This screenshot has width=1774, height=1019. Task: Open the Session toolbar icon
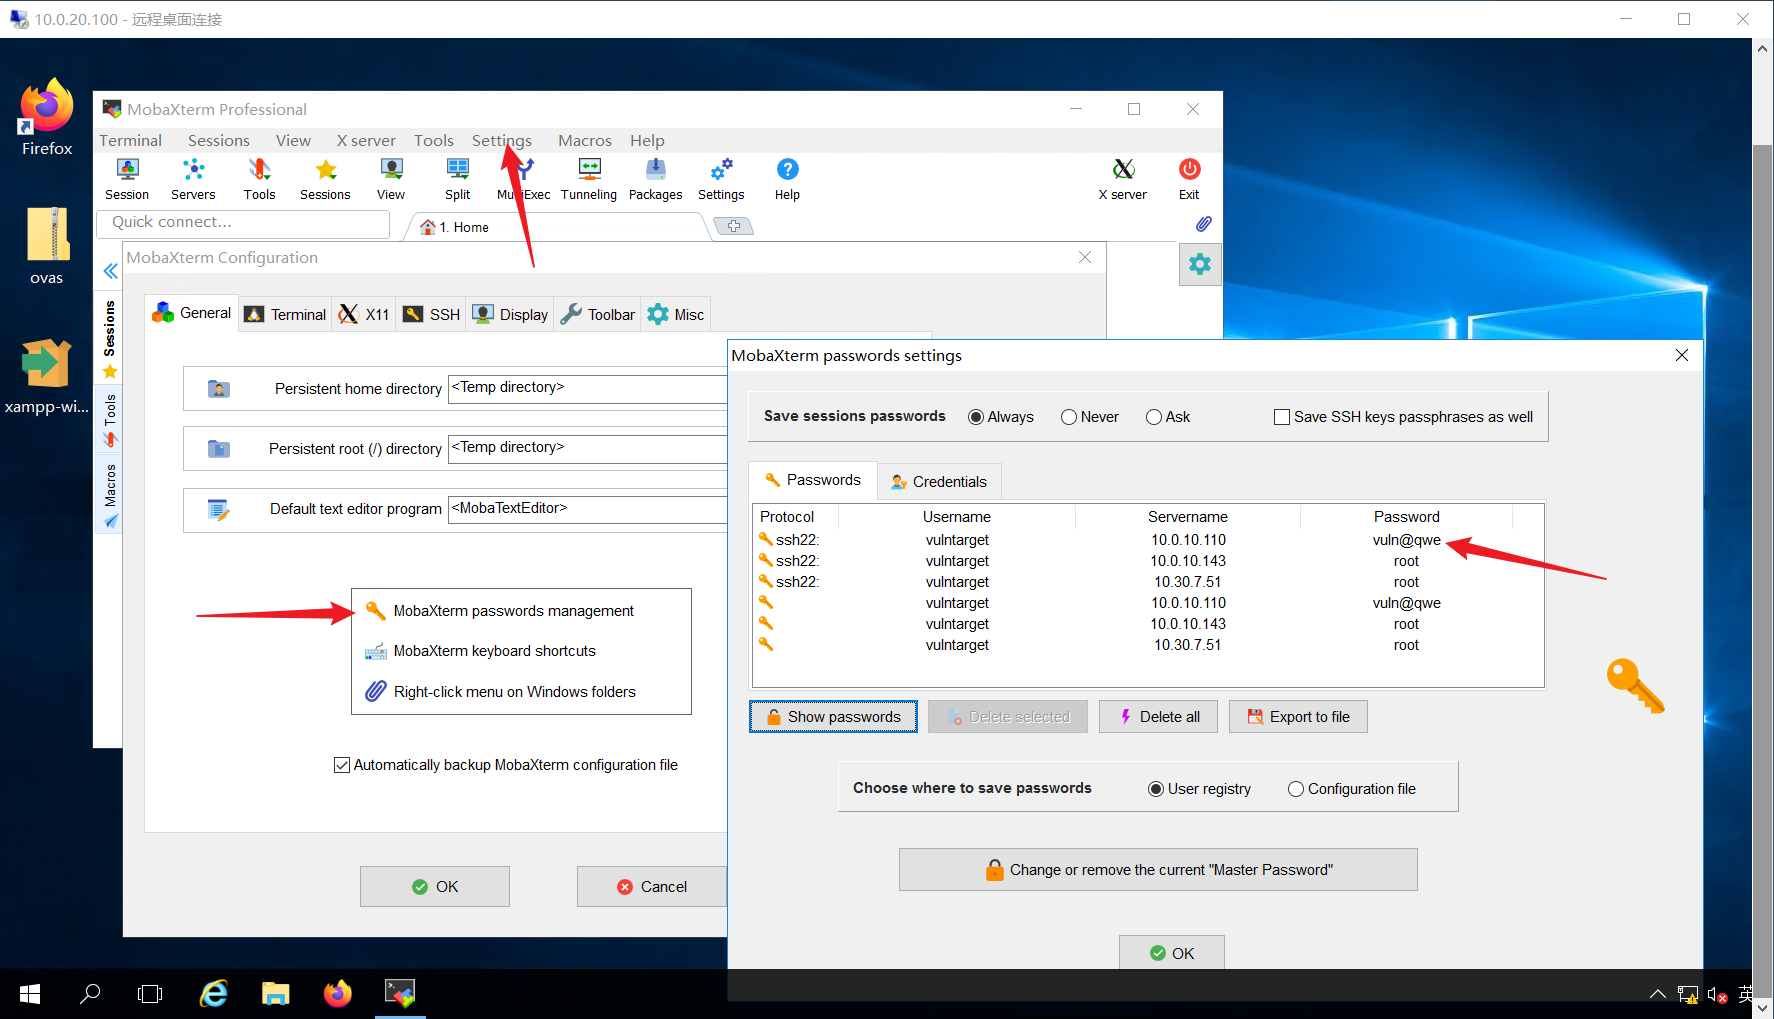coord(127,180)
